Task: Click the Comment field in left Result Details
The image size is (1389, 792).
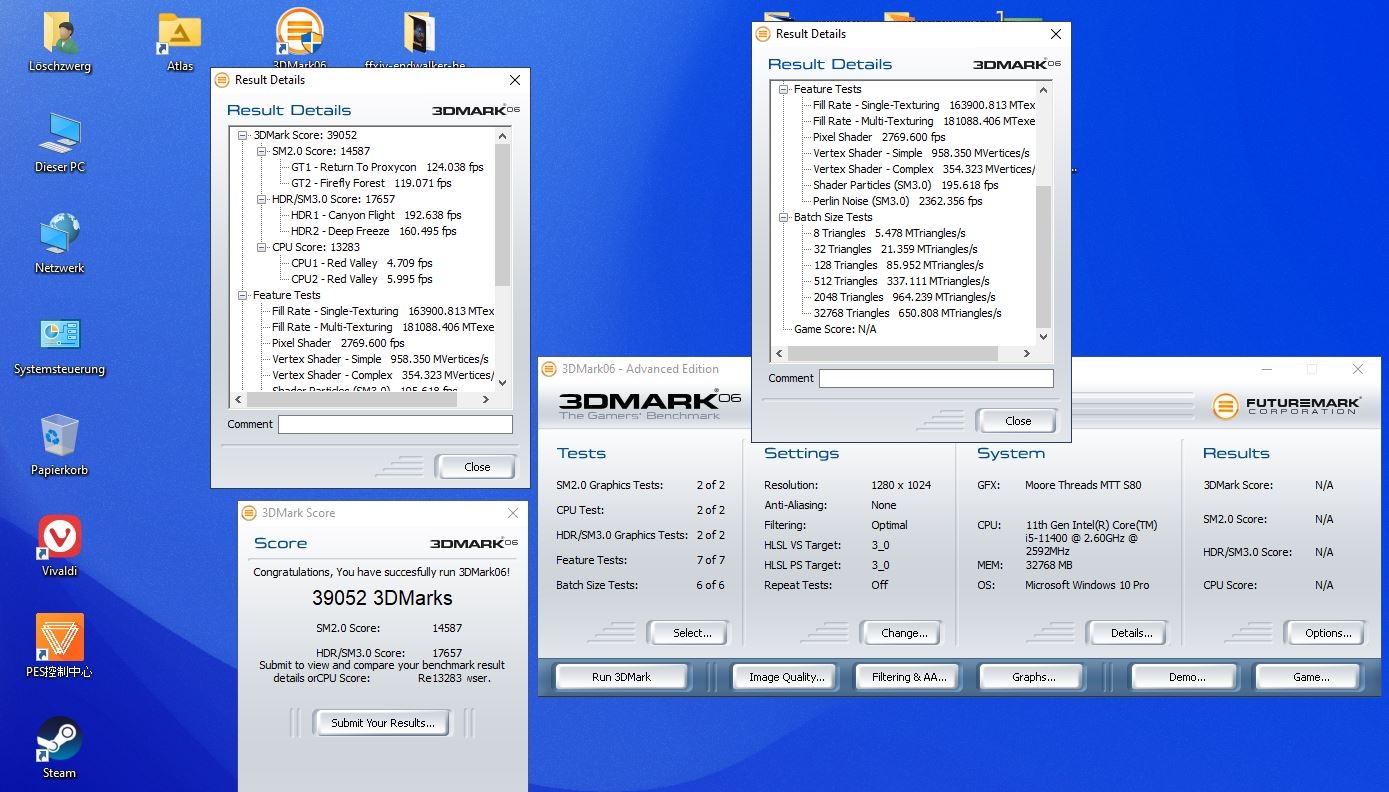Action: [395, 424]
